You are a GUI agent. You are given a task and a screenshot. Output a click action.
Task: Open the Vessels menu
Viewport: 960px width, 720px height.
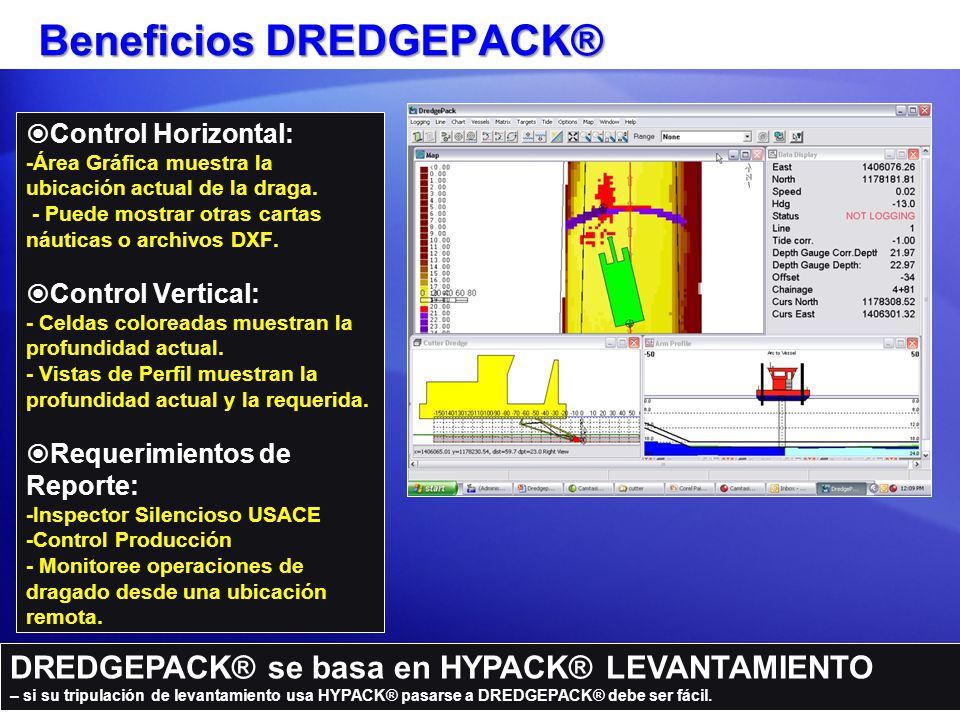[x=480, y=122]
